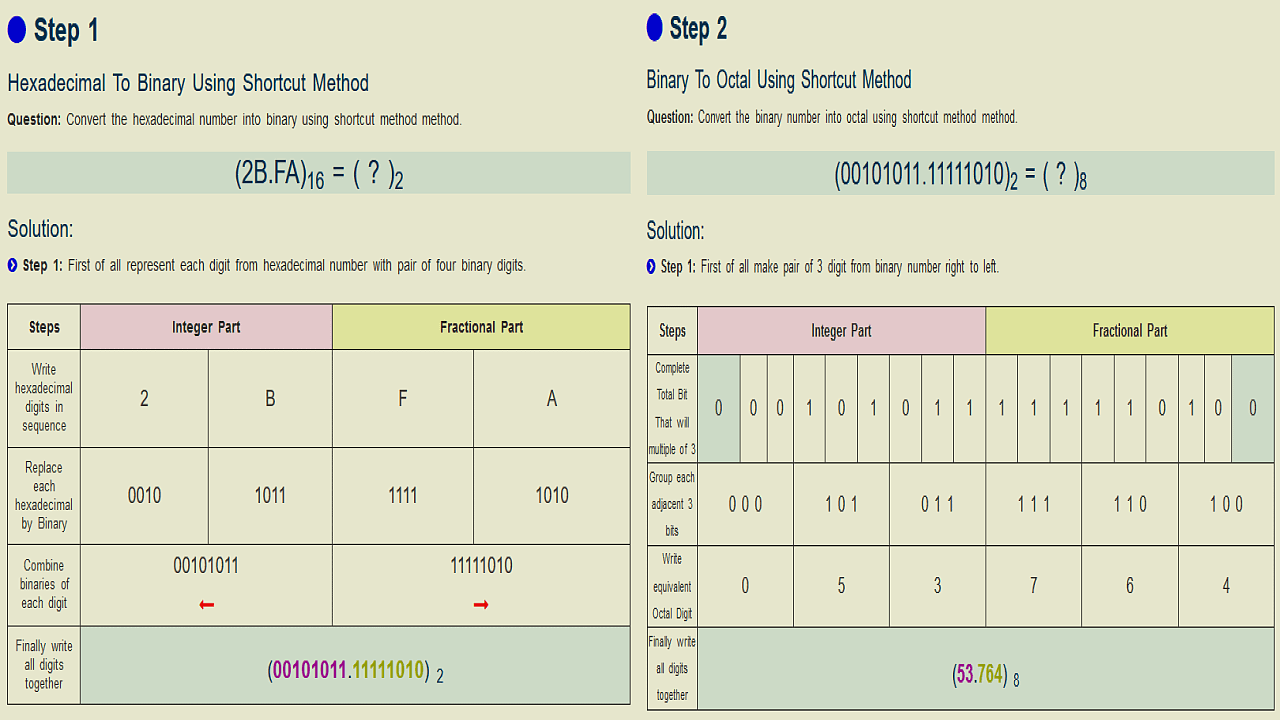Click the (00101011.11111010)2 = ( ? )8 equation
1280x720 pixels.
click(x=960, y=175)
